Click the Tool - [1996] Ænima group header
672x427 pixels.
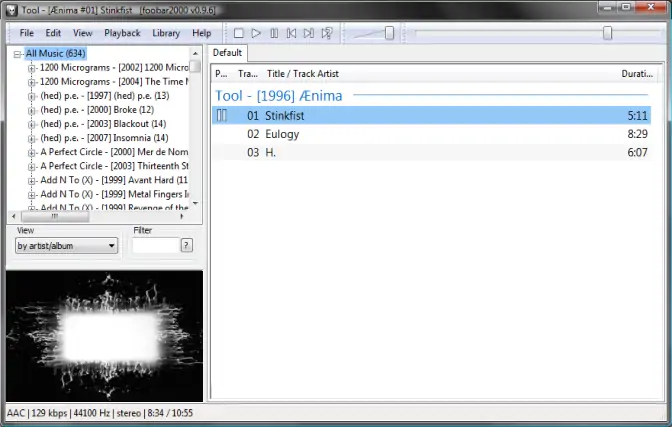click(x=279, y=96)
